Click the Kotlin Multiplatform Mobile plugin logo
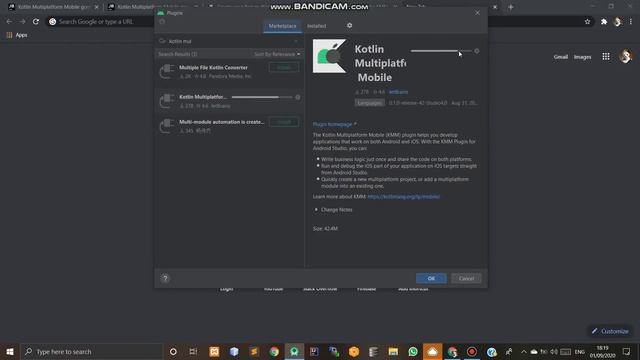Viewport: 640px width, 360px height. [x=329, y=56]
